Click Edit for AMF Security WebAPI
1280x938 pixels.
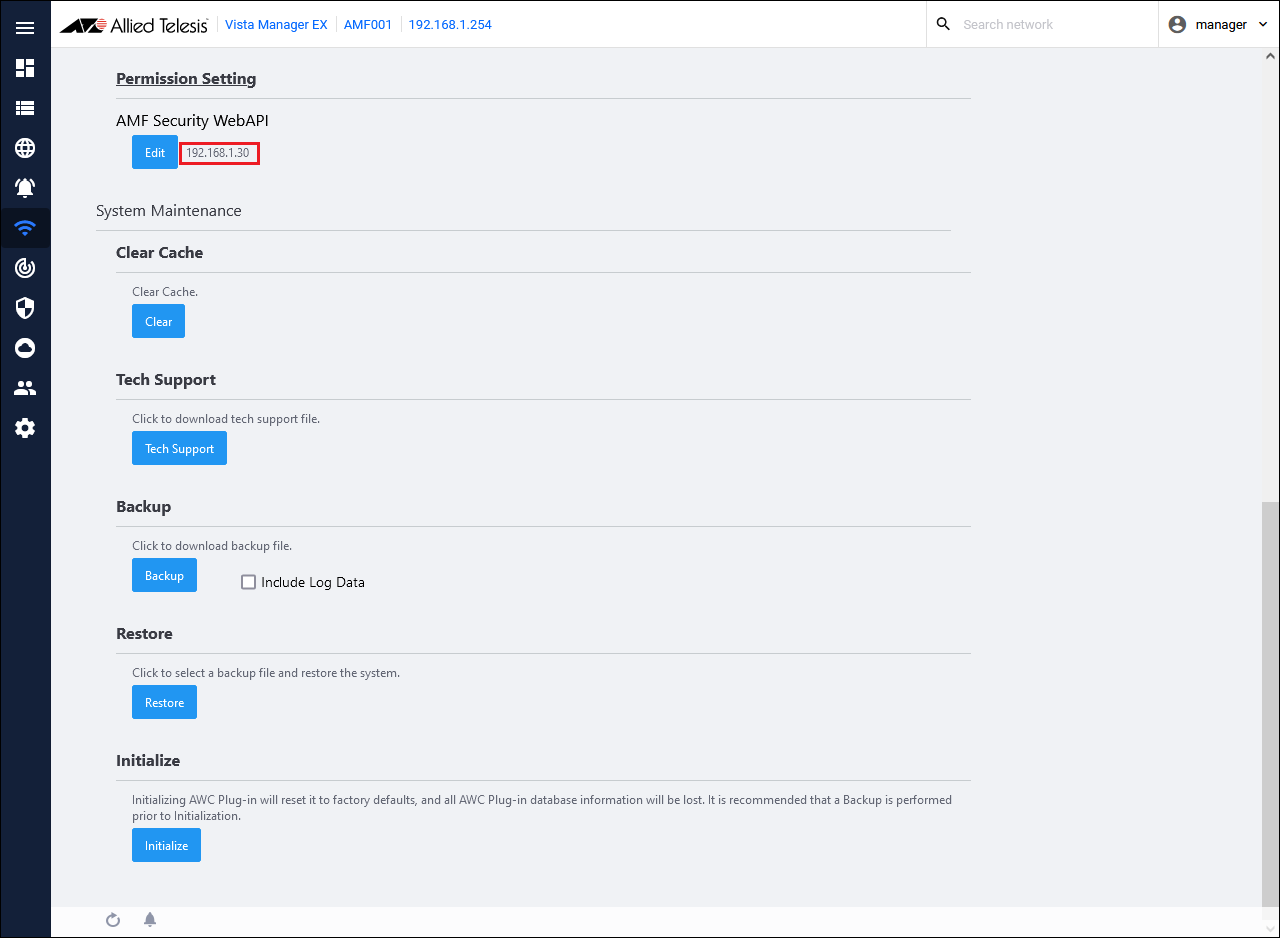[155, 153]
